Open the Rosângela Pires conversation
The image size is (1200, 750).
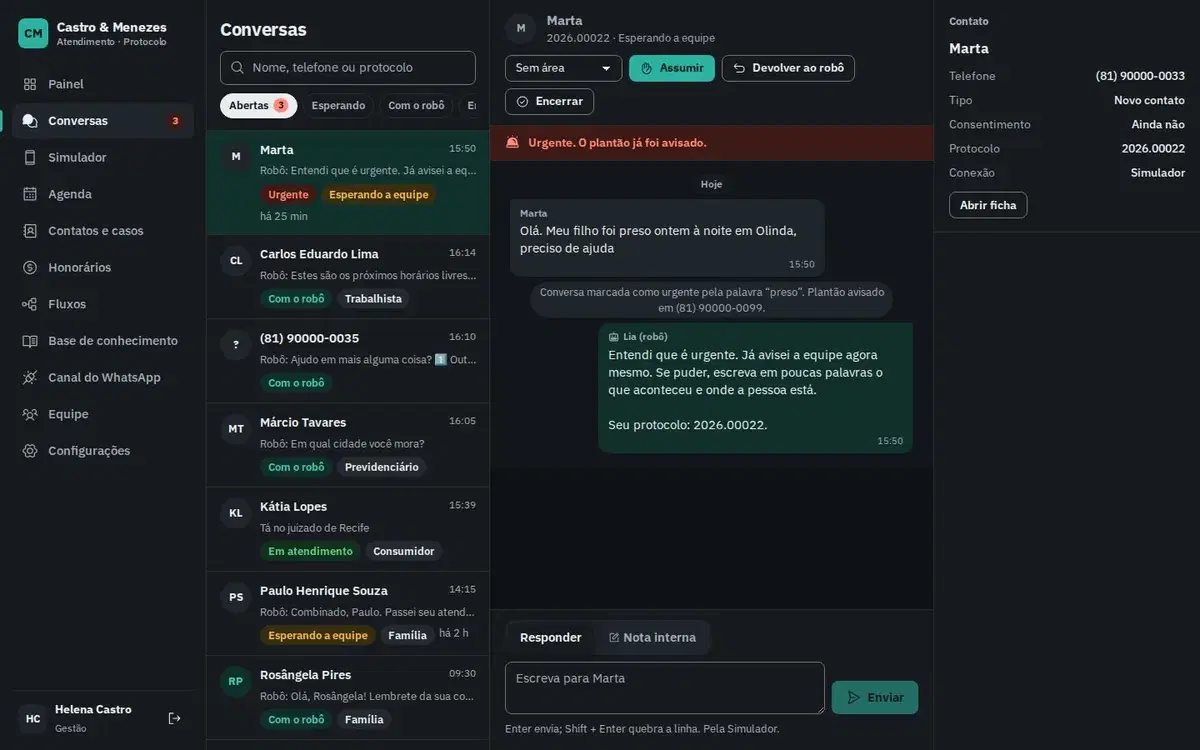[x=348, y=697]
